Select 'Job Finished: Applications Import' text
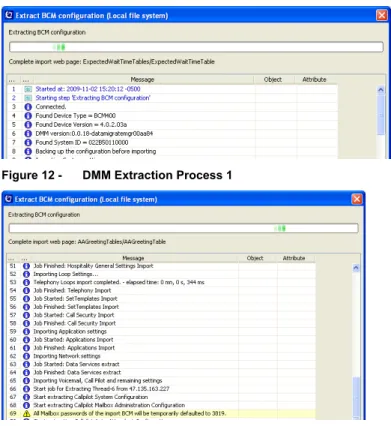This screenshot has width=391, height=426. pos(74,348)
